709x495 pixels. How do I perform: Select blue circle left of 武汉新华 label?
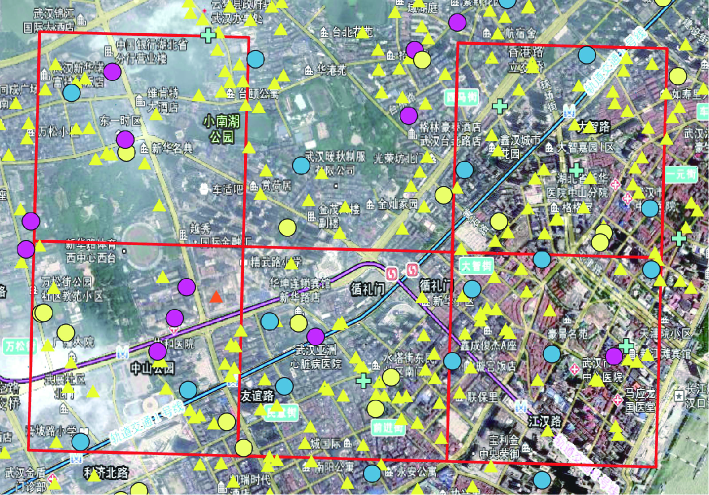pos(72,93)
